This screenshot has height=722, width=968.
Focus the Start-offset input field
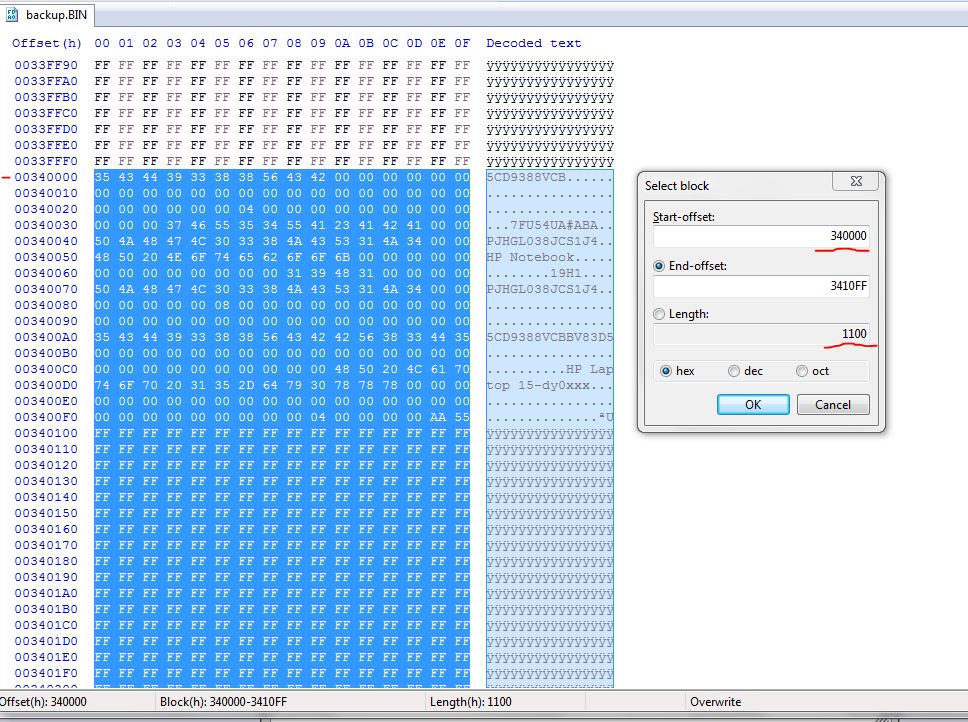pyautogui.click(x=761, y=236)
